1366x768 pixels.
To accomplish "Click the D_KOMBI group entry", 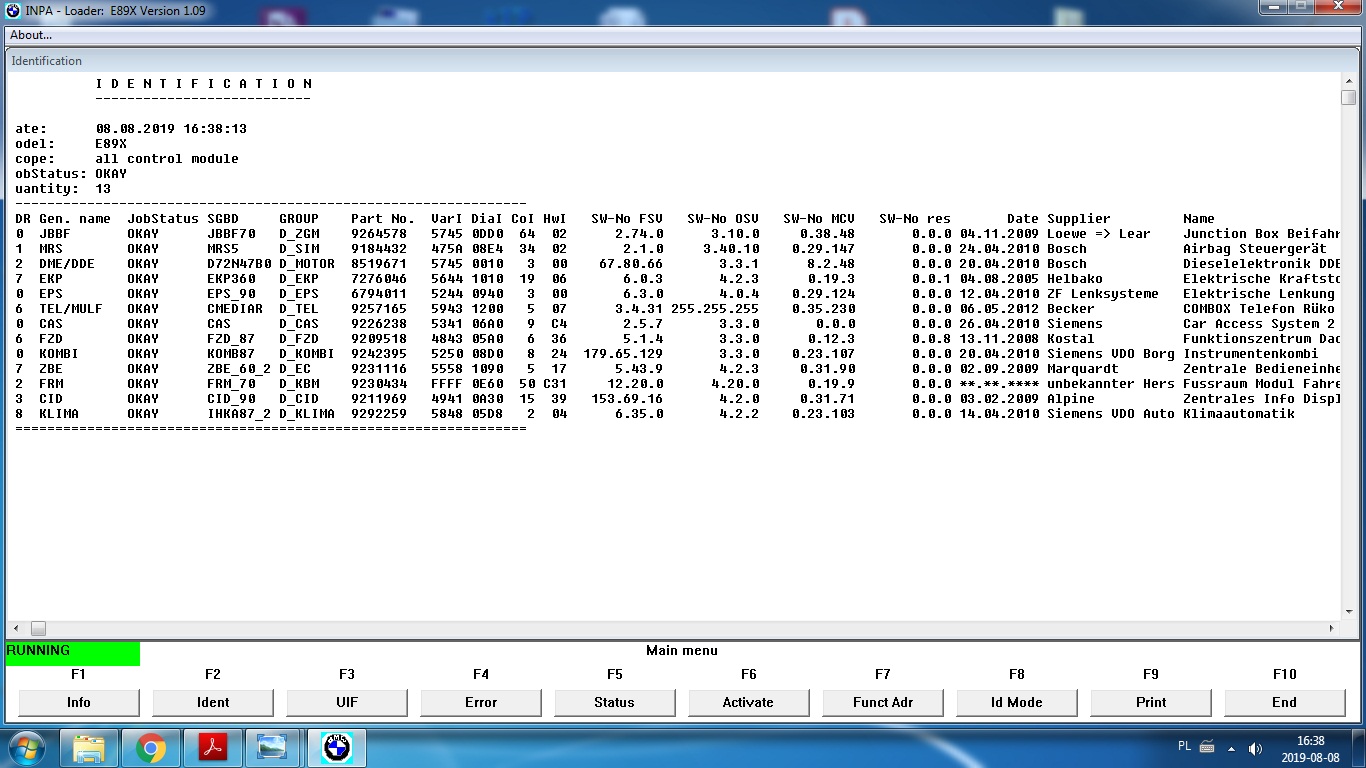I will (307, 354).
